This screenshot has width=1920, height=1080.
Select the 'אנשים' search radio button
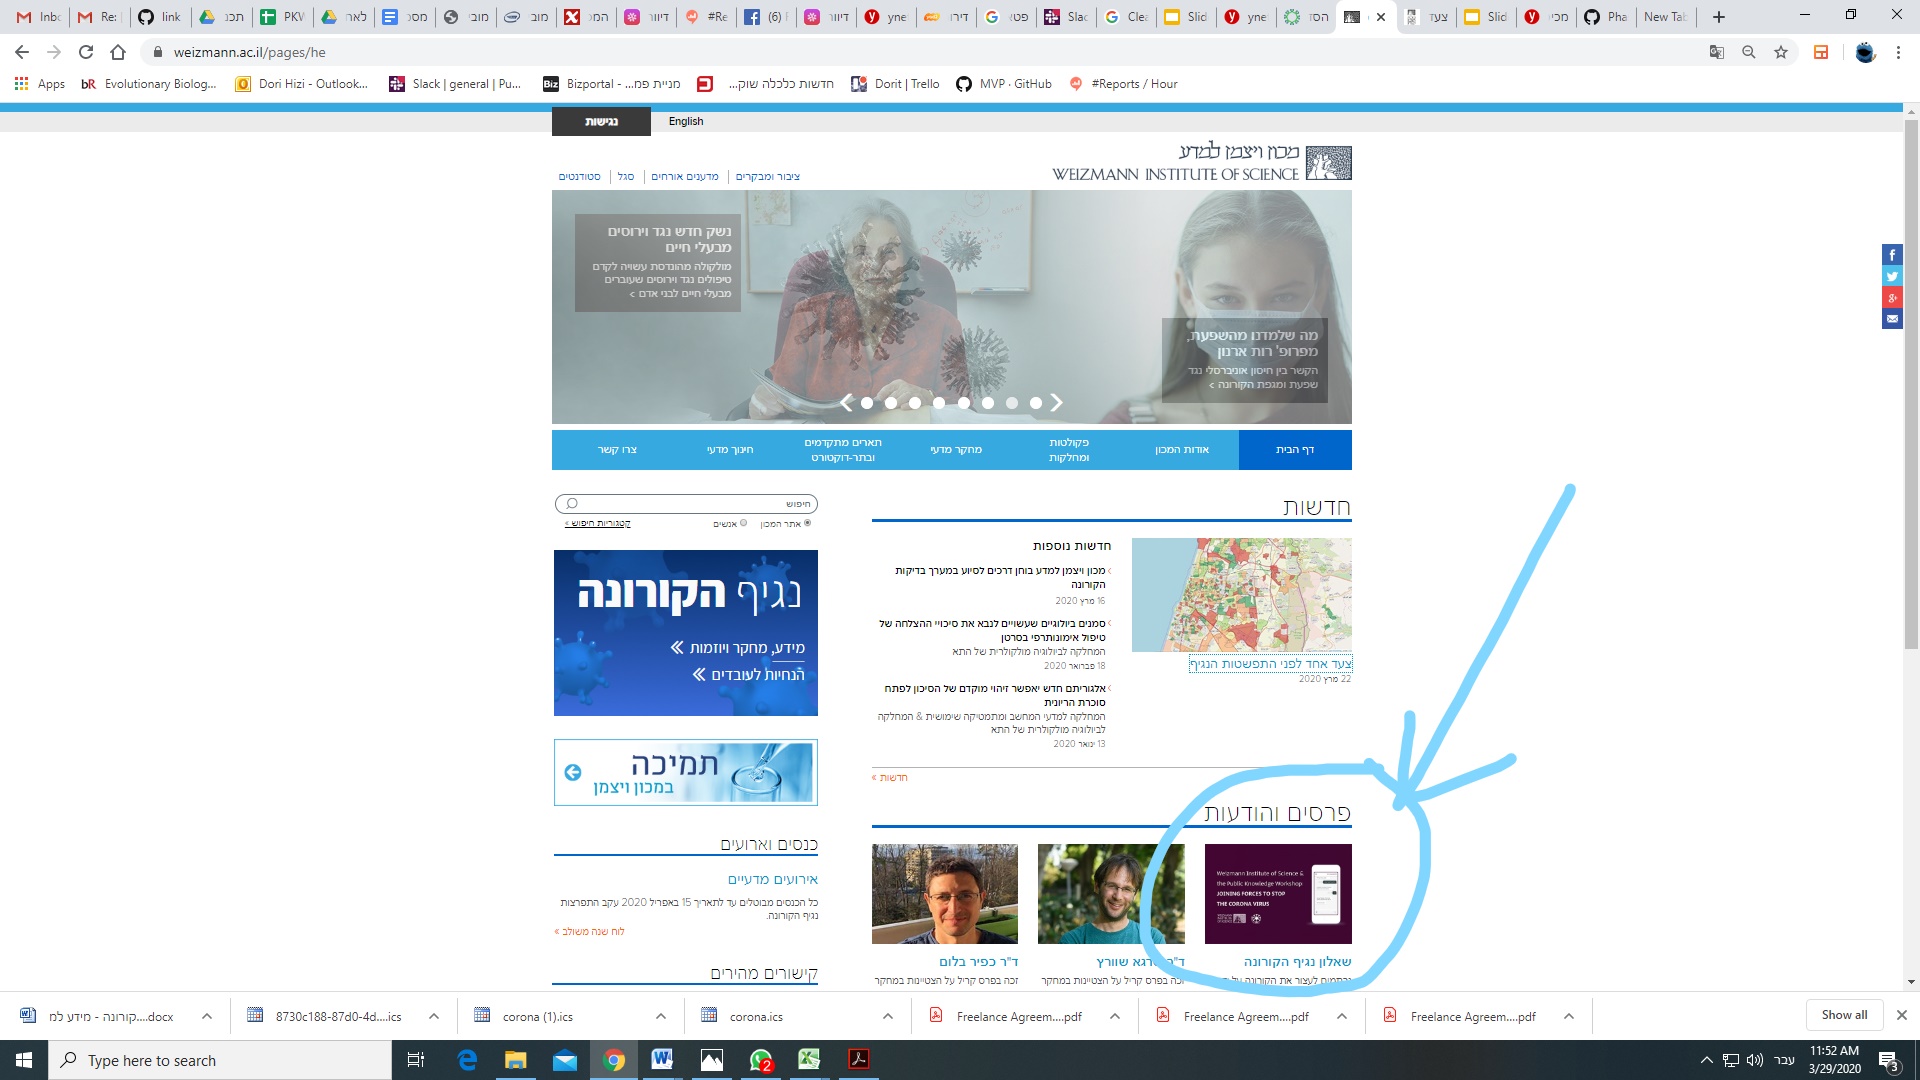pyautogui.click(x=743, y=523)
